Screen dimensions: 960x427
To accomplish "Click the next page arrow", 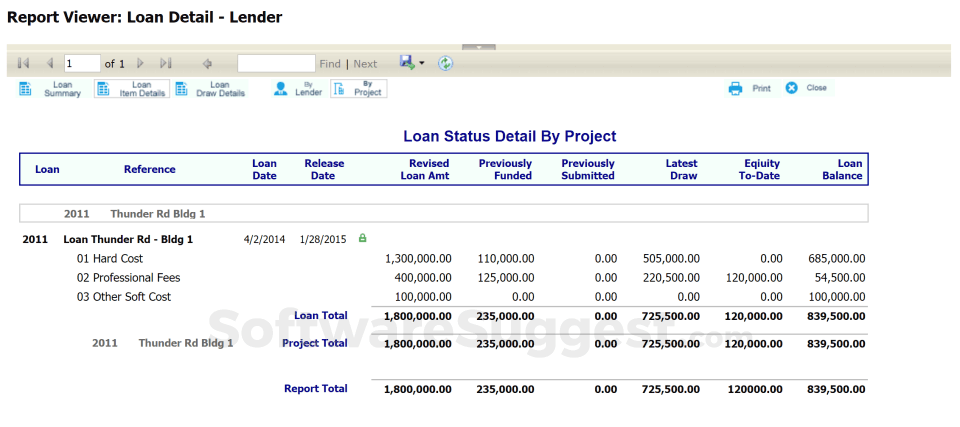I will (141, 63).
